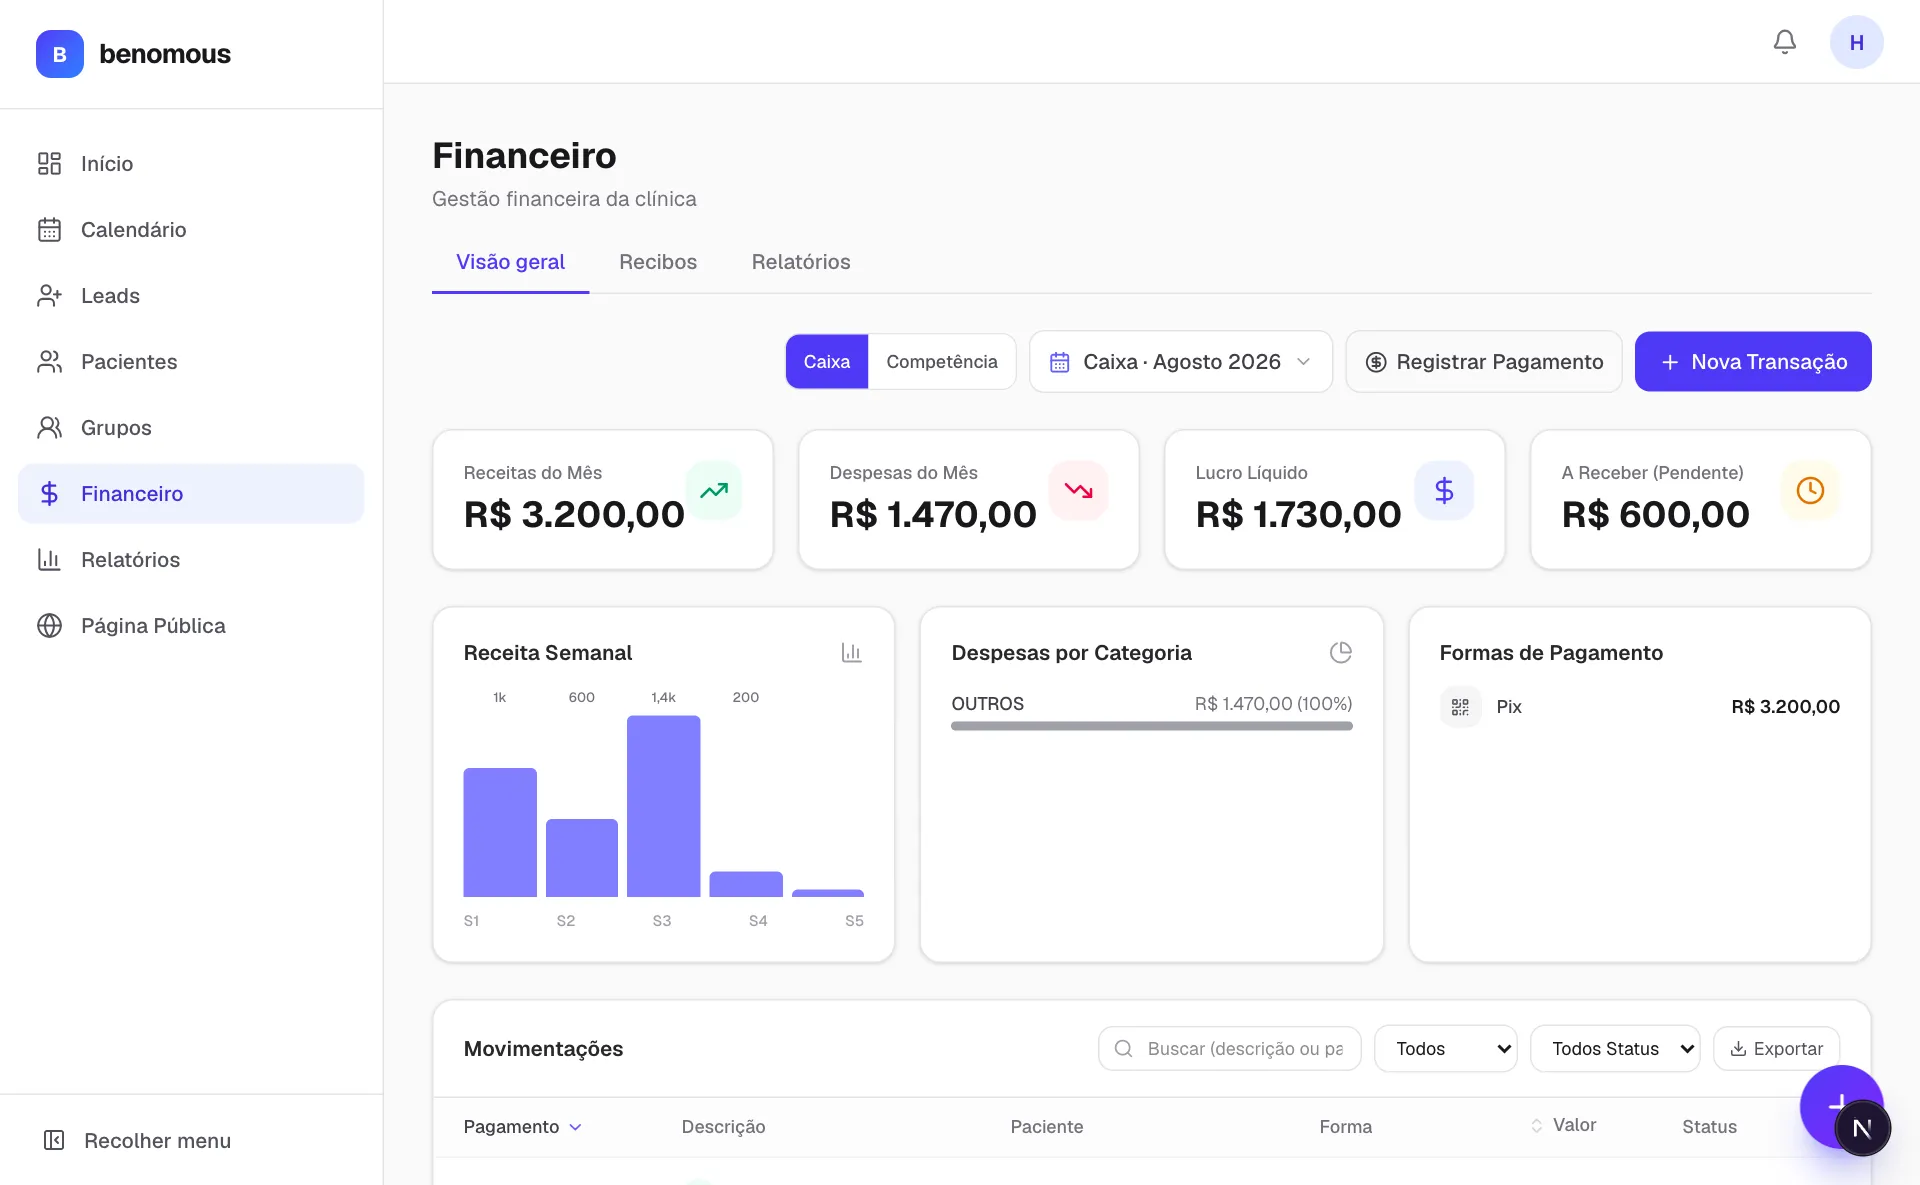Click the Valor column header
1920x1185 pixels.
coord(1574,1125)
